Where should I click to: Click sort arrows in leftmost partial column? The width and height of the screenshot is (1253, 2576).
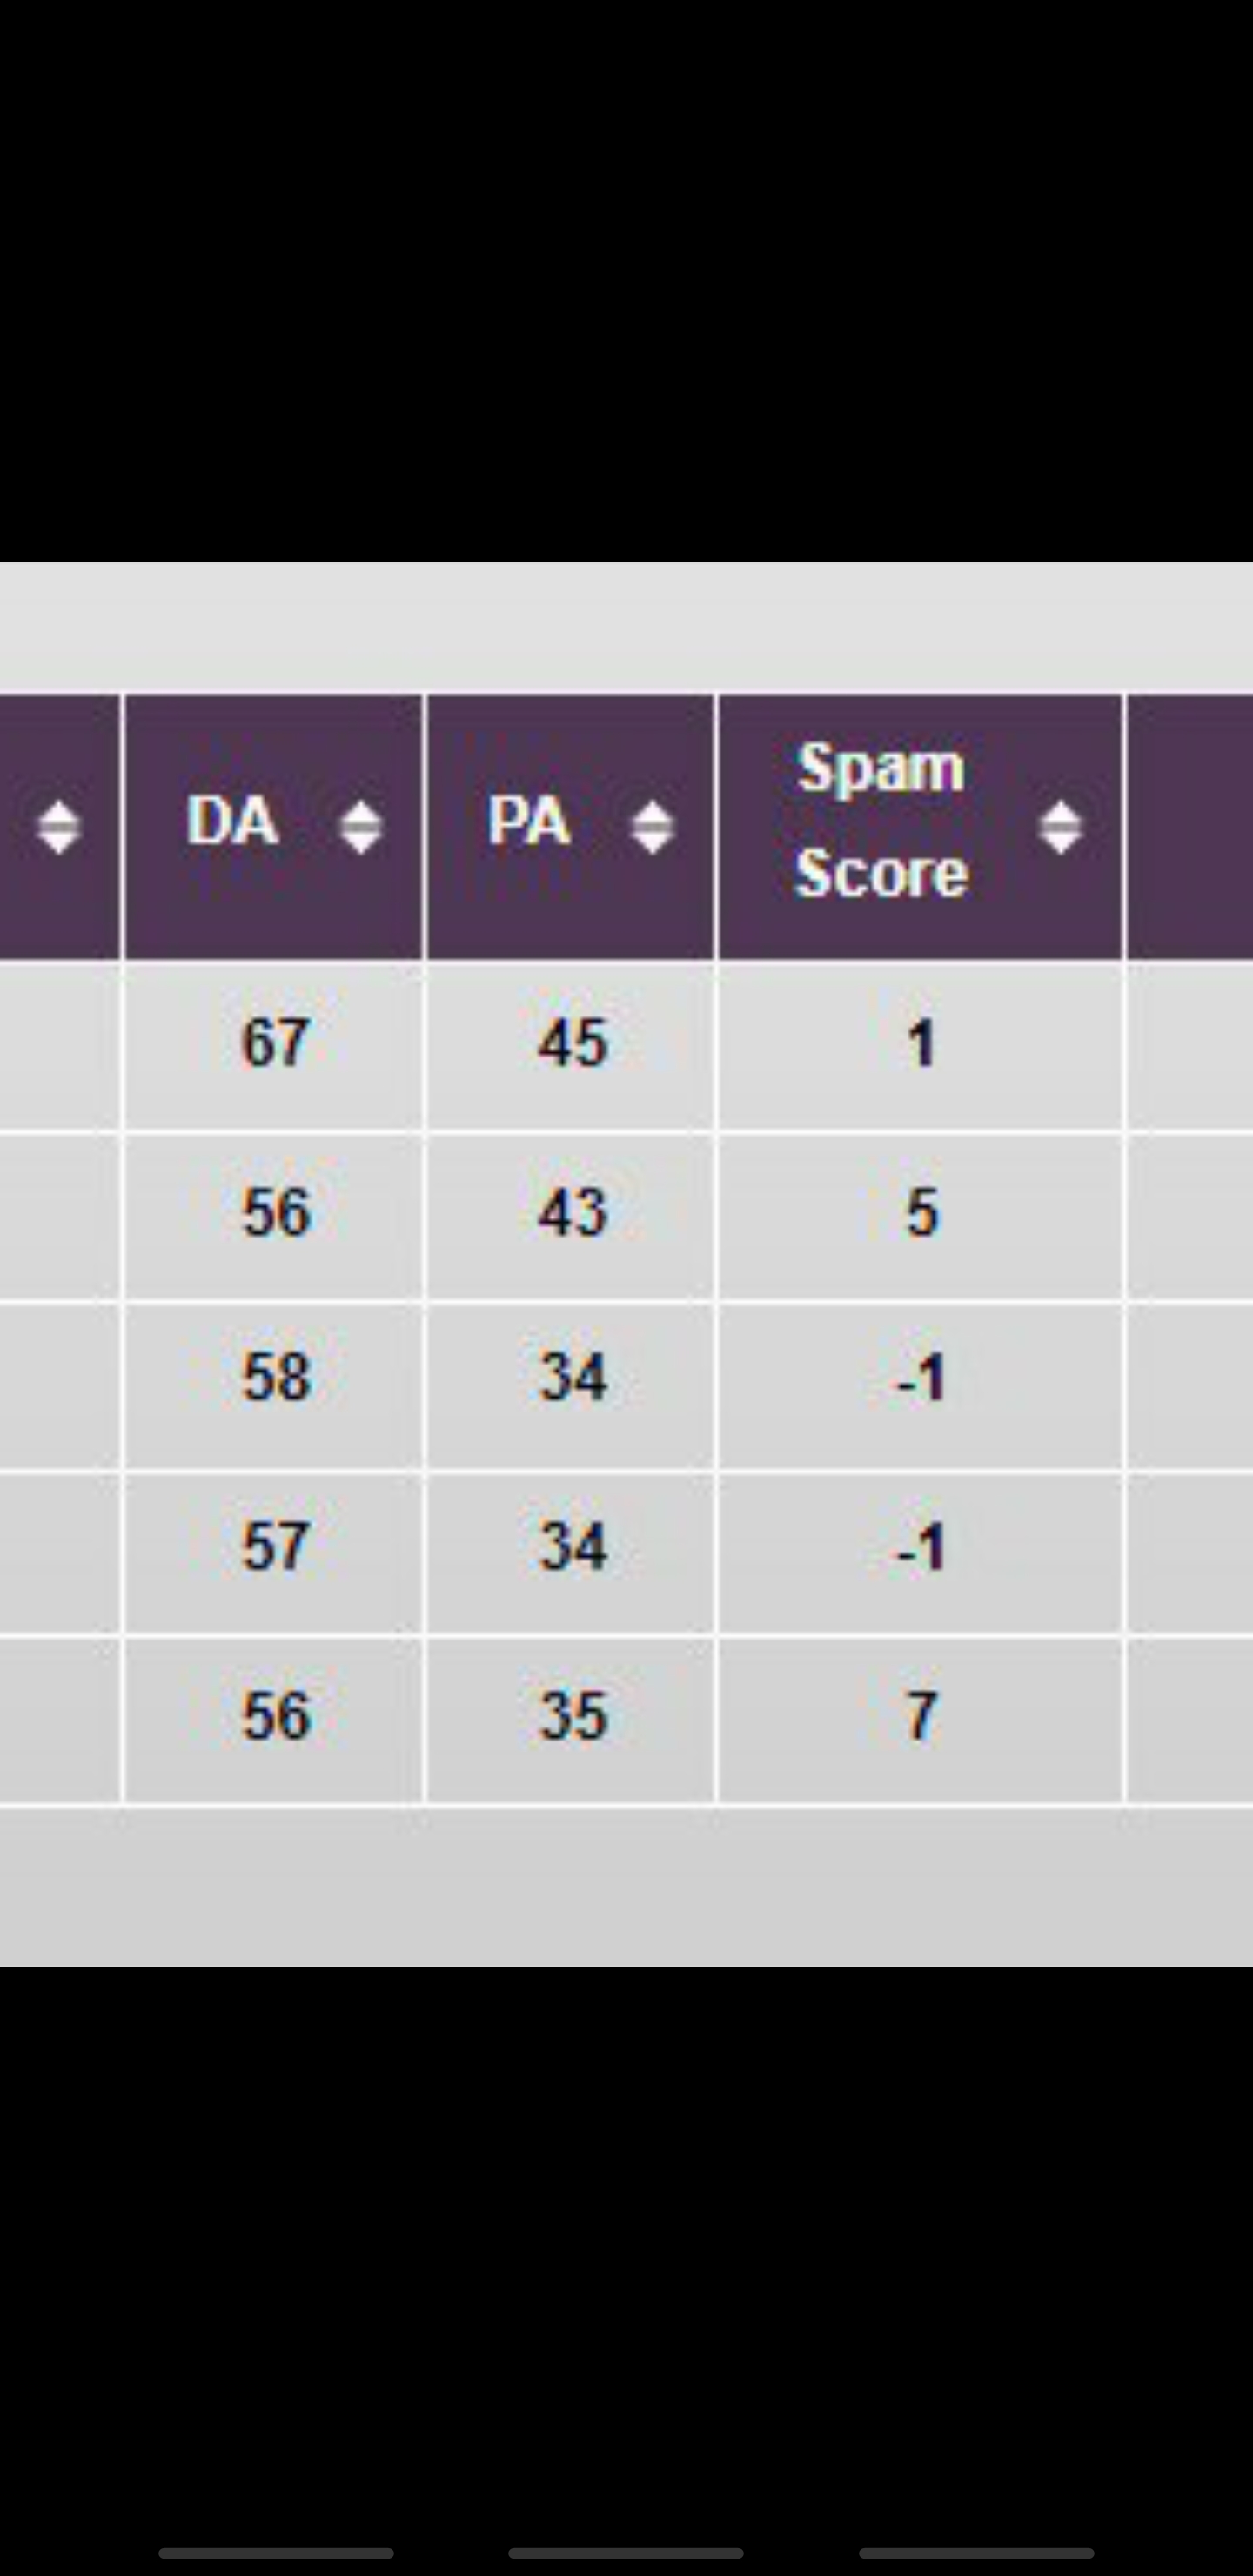58,828
